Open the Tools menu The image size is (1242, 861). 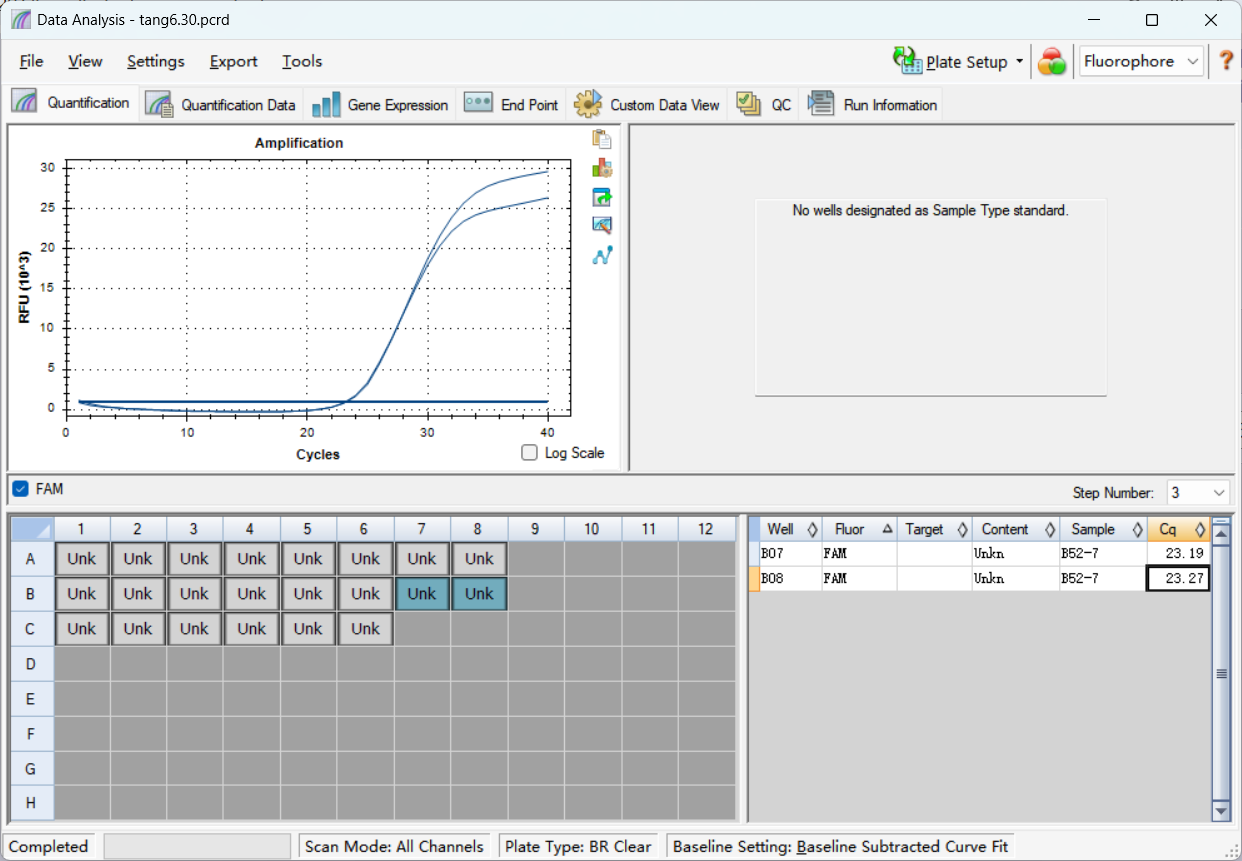point(302,61)
